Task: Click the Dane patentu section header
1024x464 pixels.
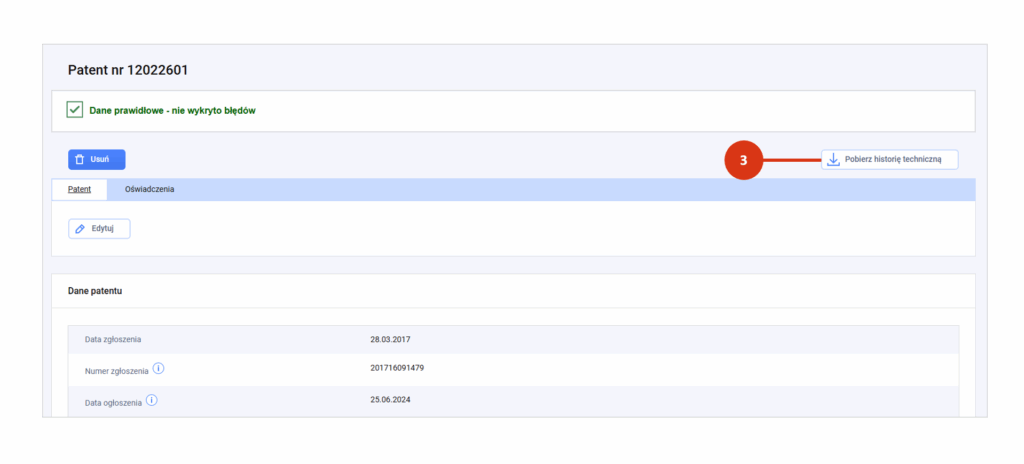Action: point(95,291)
